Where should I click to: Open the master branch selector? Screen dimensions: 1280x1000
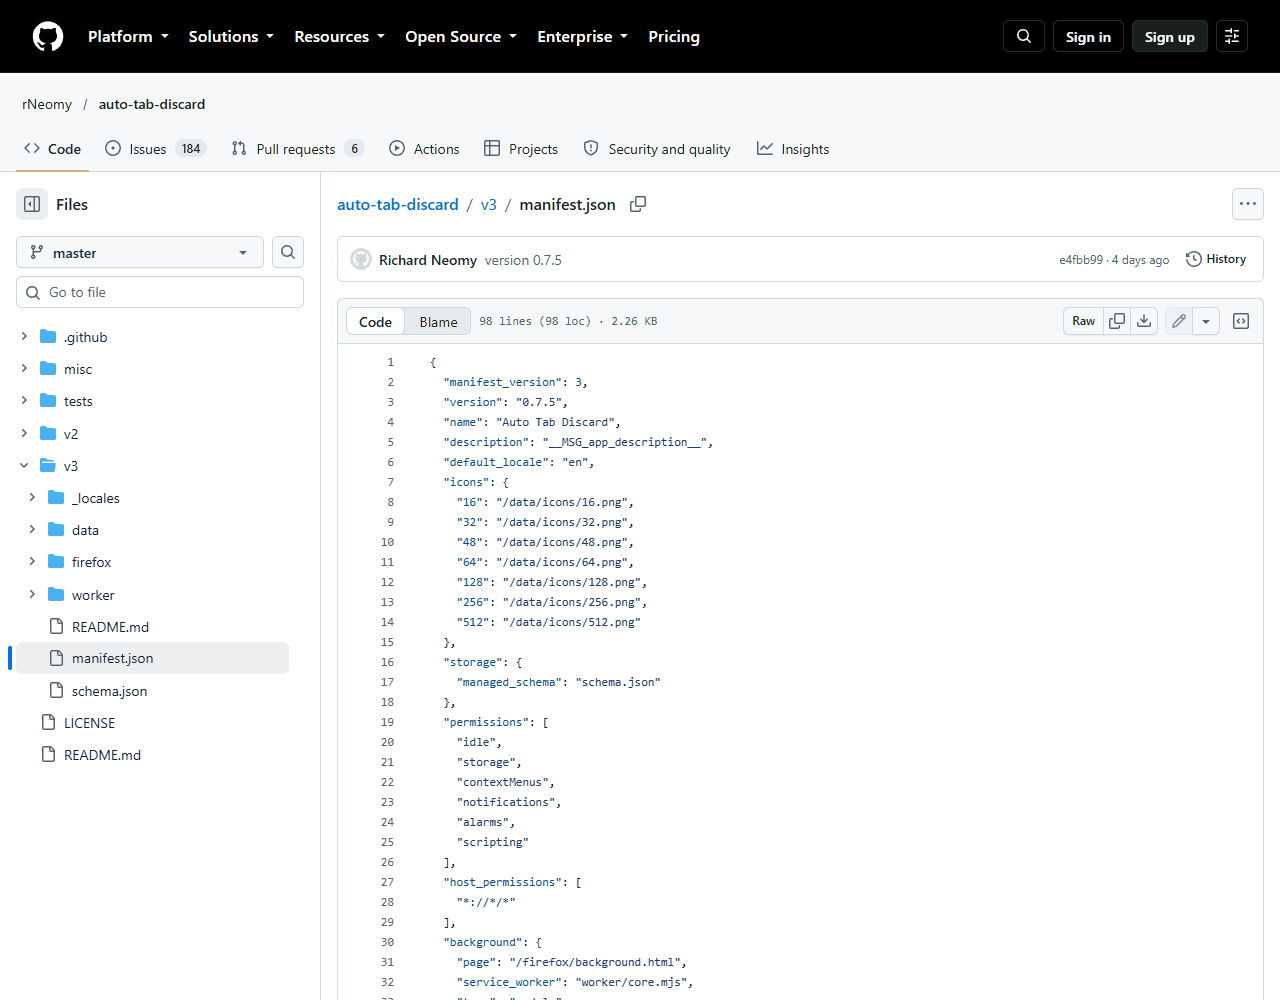[x=140, y=253]
